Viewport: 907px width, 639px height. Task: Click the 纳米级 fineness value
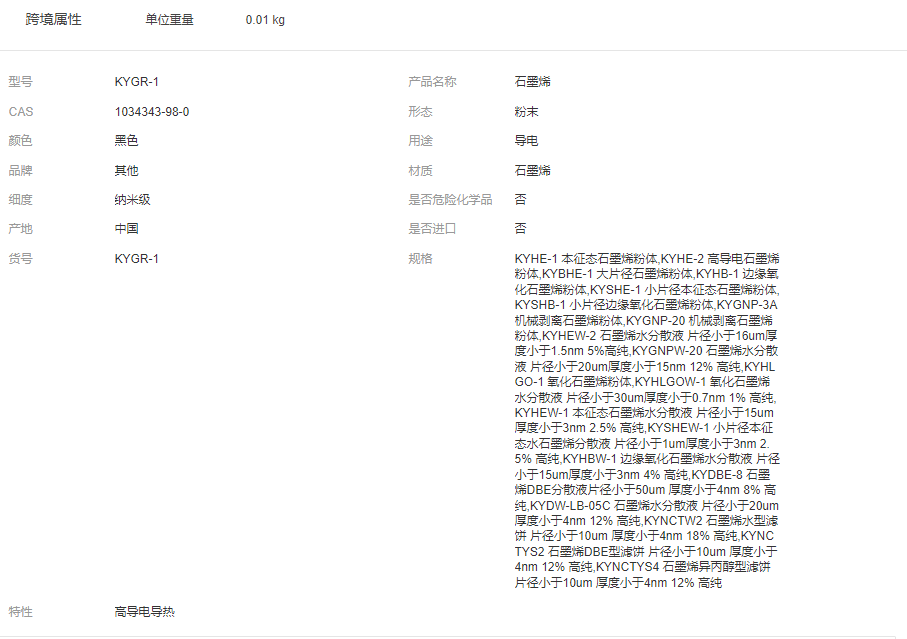[x=133, y=200]
